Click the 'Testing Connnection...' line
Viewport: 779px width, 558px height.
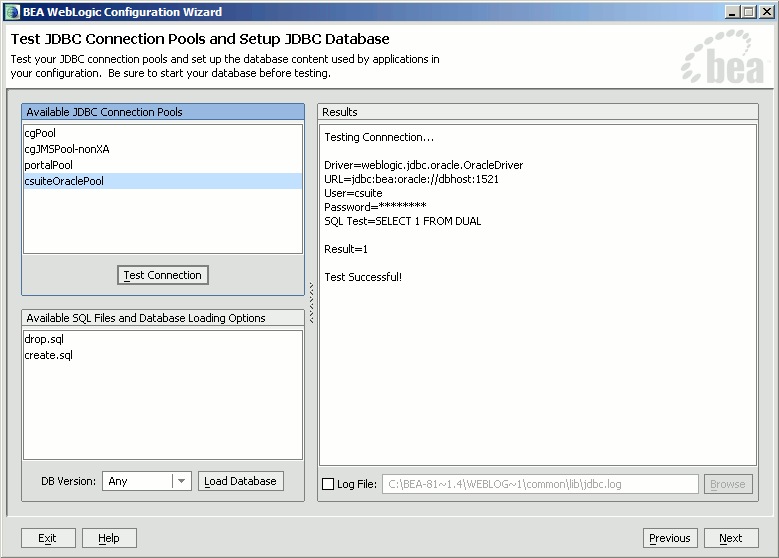click(379, 137)
